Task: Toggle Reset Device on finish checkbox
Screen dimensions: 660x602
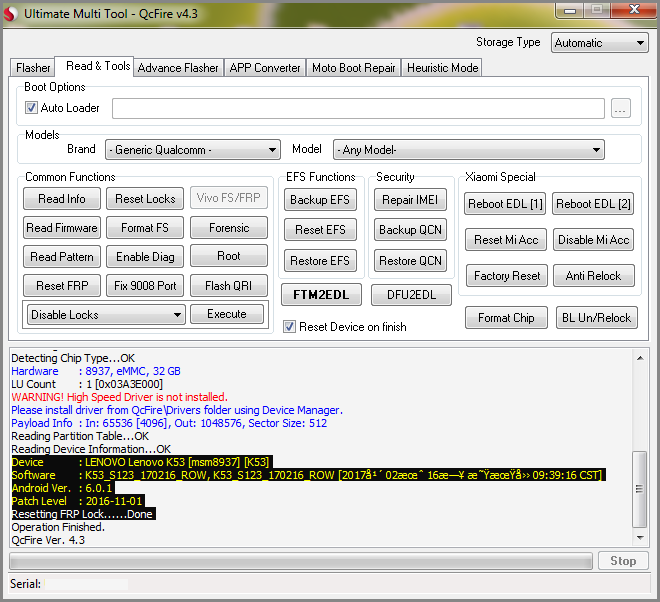Action: (289, 327)
